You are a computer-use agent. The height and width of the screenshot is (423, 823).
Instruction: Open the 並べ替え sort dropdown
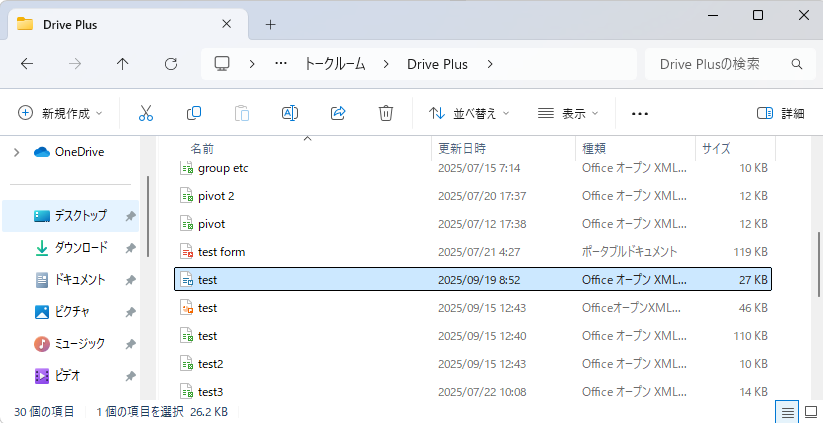(x=469, y=113)
